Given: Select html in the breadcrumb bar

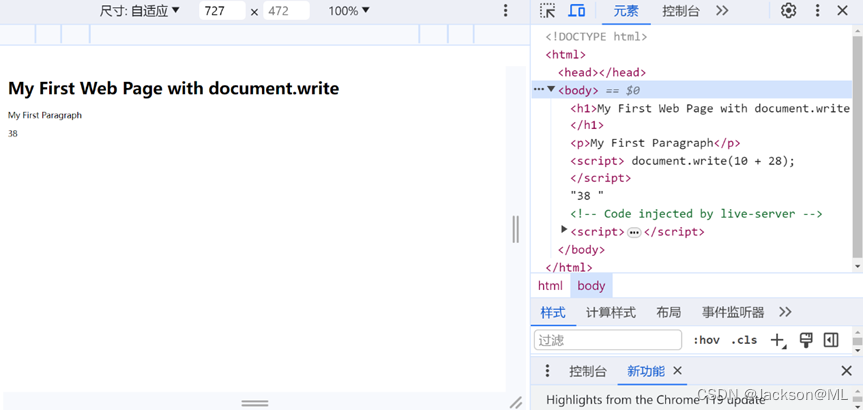Looking at the screenshot, I should pos(550,286).
